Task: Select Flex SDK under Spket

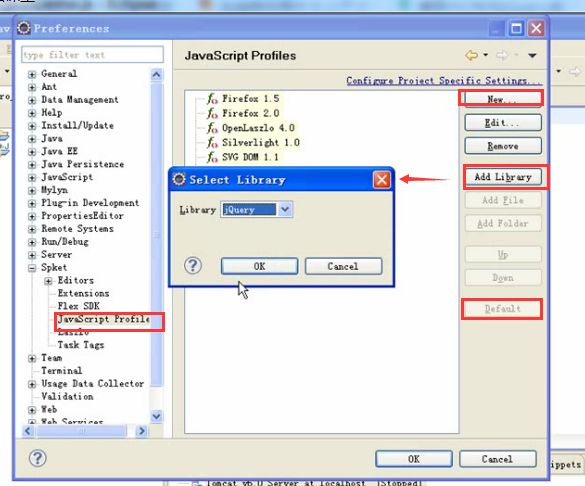Action: (x=78, y=306)
